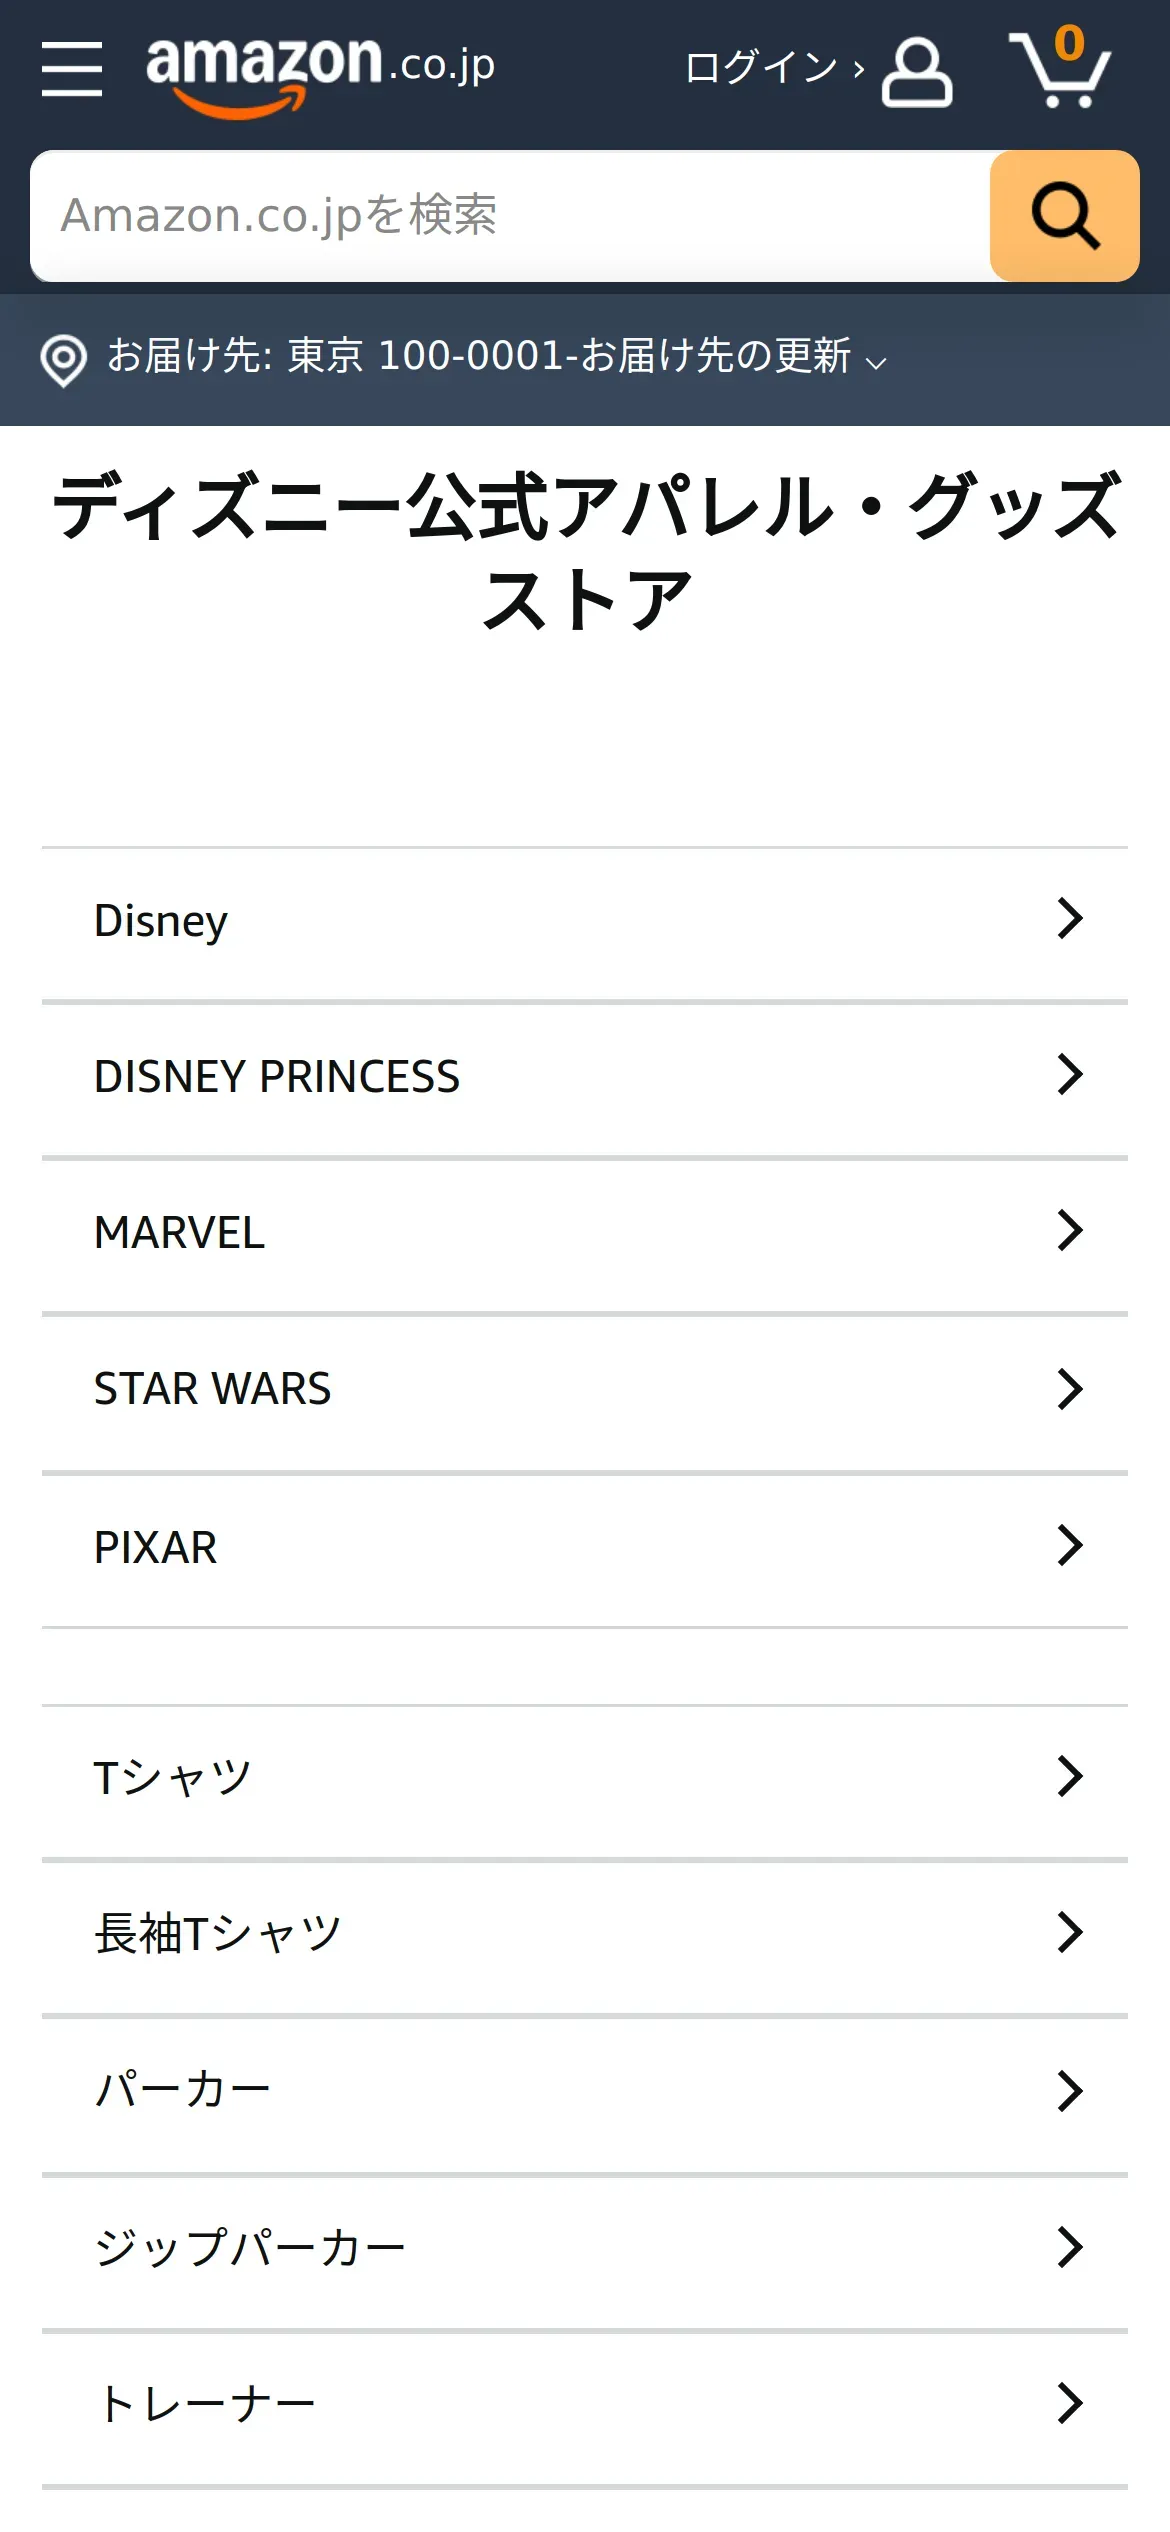Open the DISNEY PRINCESS category
This screenshot has width=1170, height=2532.
pos(585,1077)
